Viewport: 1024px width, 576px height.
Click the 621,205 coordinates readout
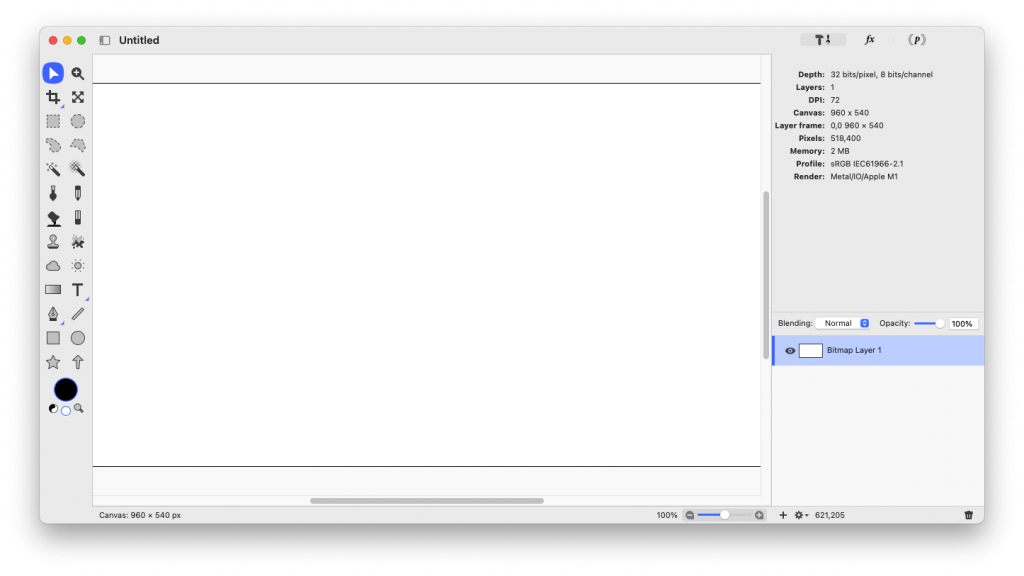click(x=829, y=515)
